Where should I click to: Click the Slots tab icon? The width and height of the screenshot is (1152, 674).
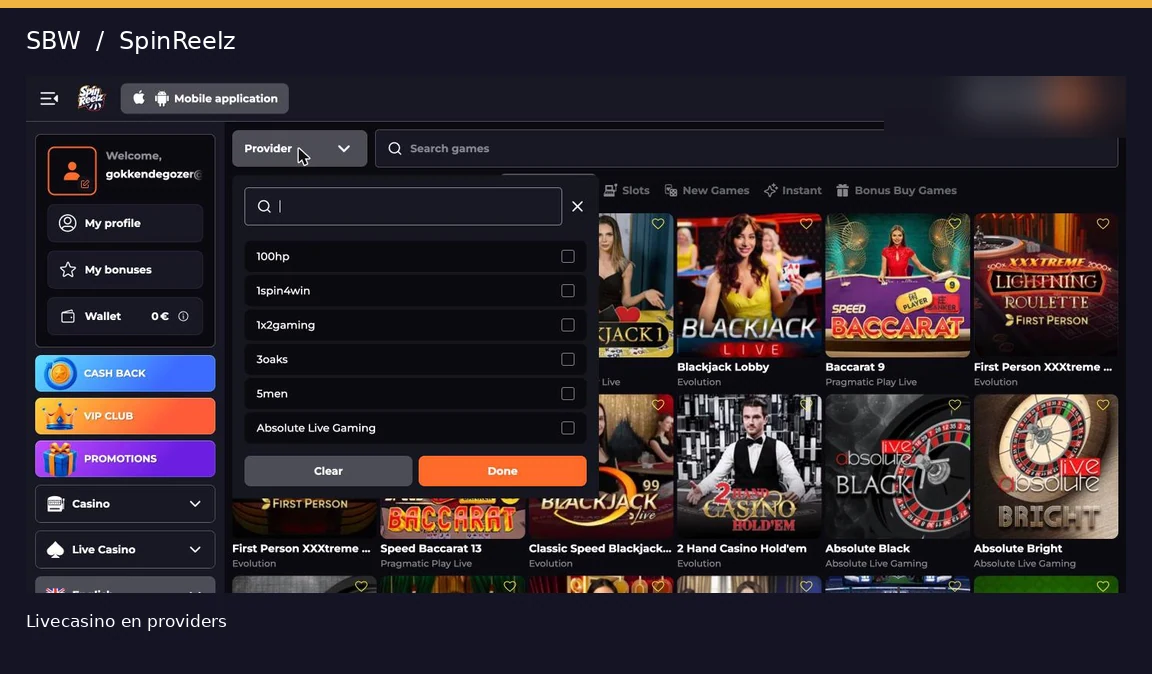pyautogui.click(x=610, y=190)
